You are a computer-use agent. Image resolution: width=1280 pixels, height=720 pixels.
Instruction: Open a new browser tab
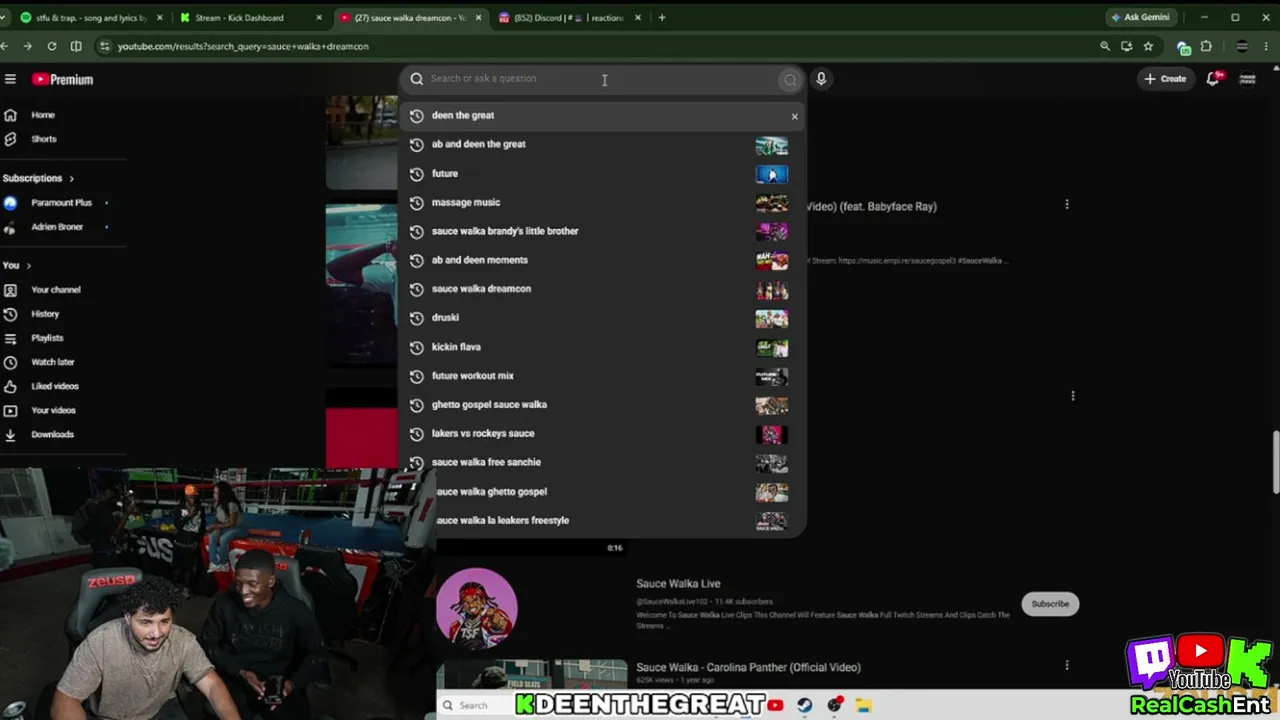click(661, 17)
